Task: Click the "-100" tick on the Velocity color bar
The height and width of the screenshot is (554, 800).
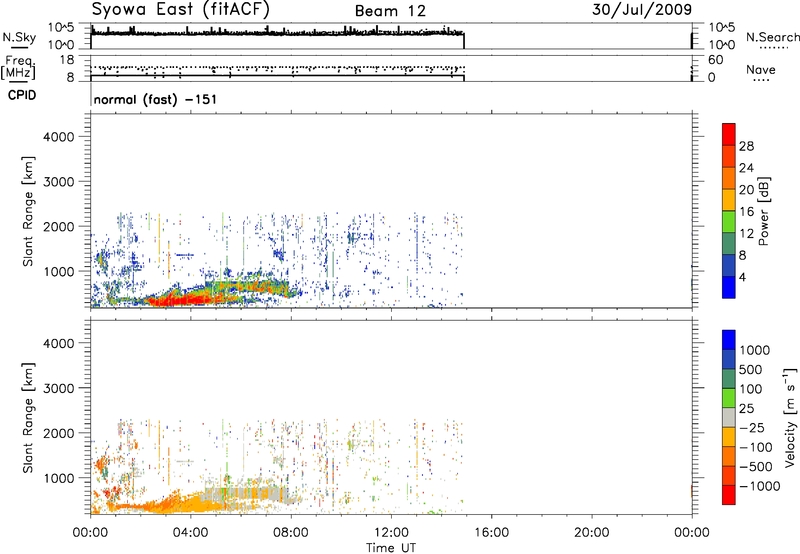Action: pos(756,447)
